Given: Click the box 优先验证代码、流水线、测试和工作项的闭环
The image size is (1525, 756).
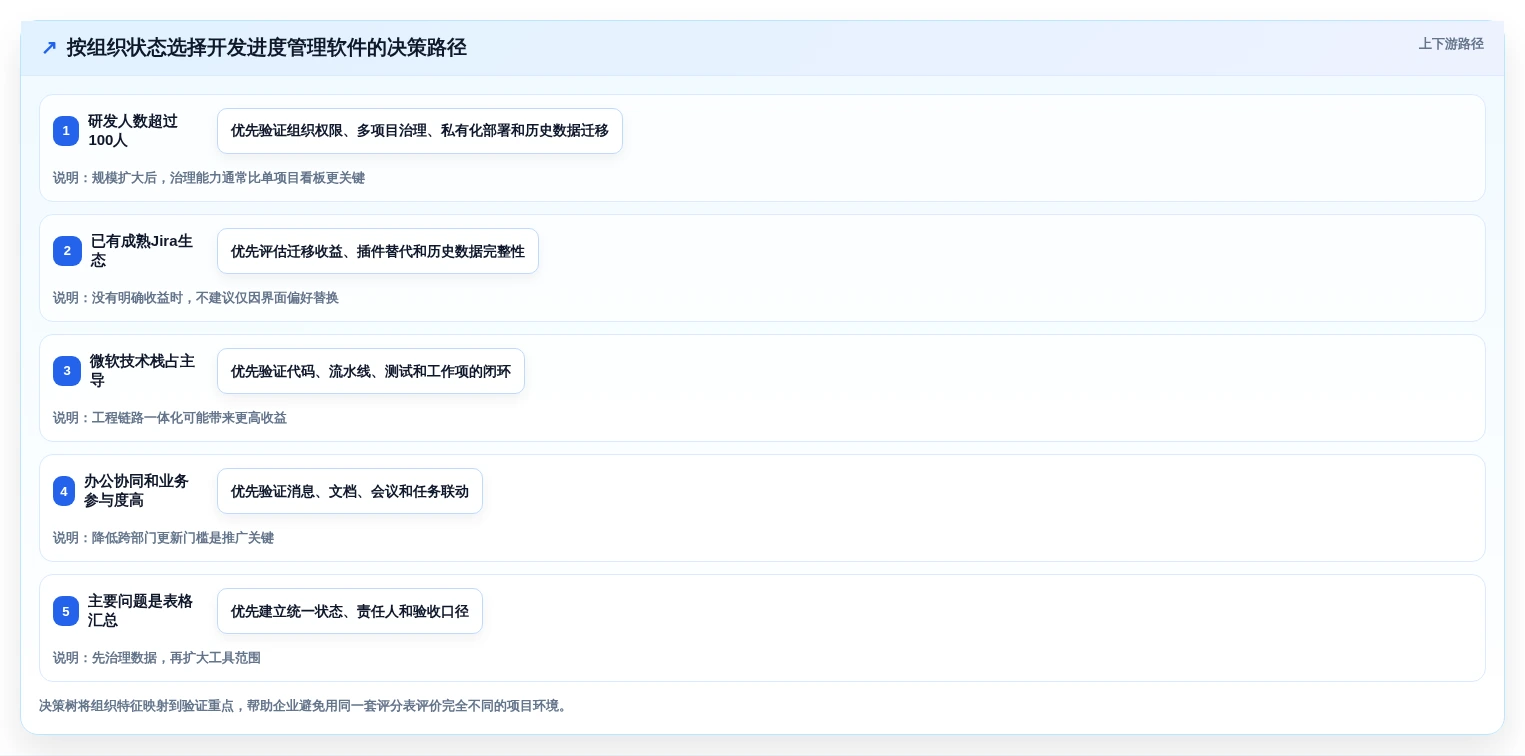Looking at the screenshot, I should coord(371,371).
